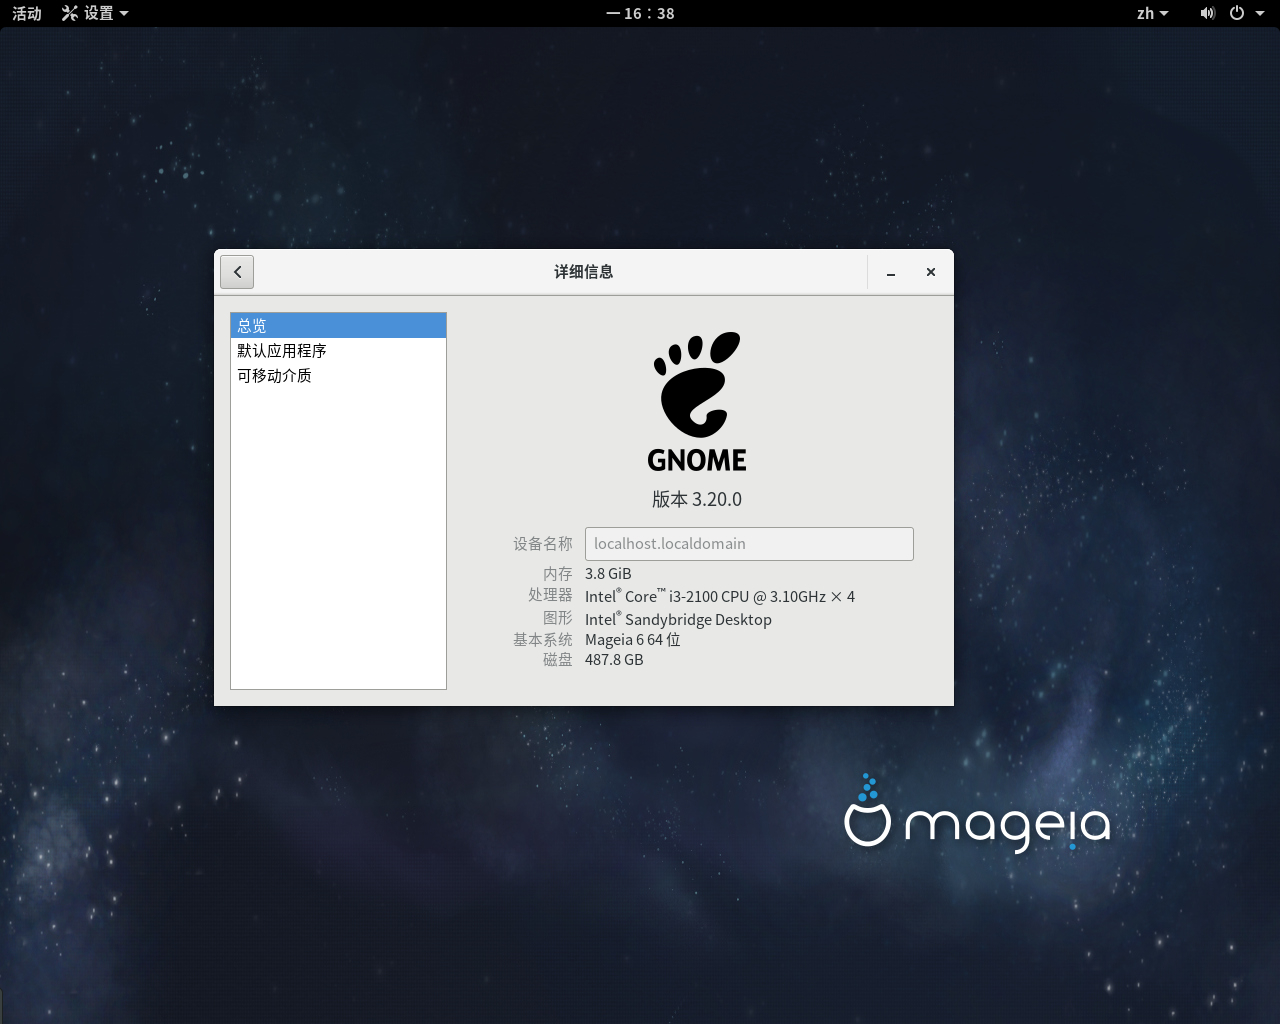Click the 设备名称 label
The height and width of the screenshot is (1024, 1280).
click(x=543, y=544)
